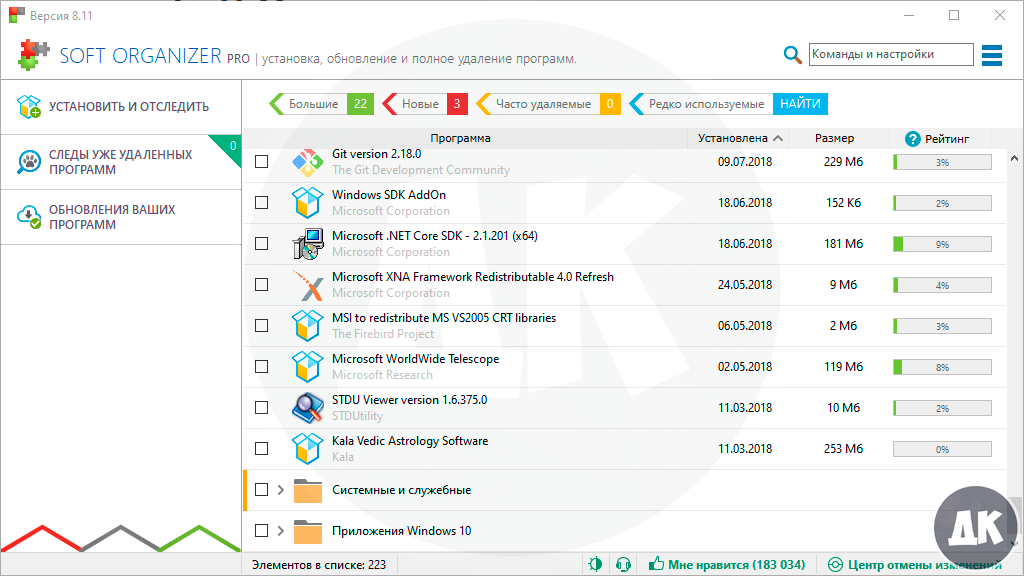Select the Kala Vedic Astrology Software checkbox

[x=261, y=449]
